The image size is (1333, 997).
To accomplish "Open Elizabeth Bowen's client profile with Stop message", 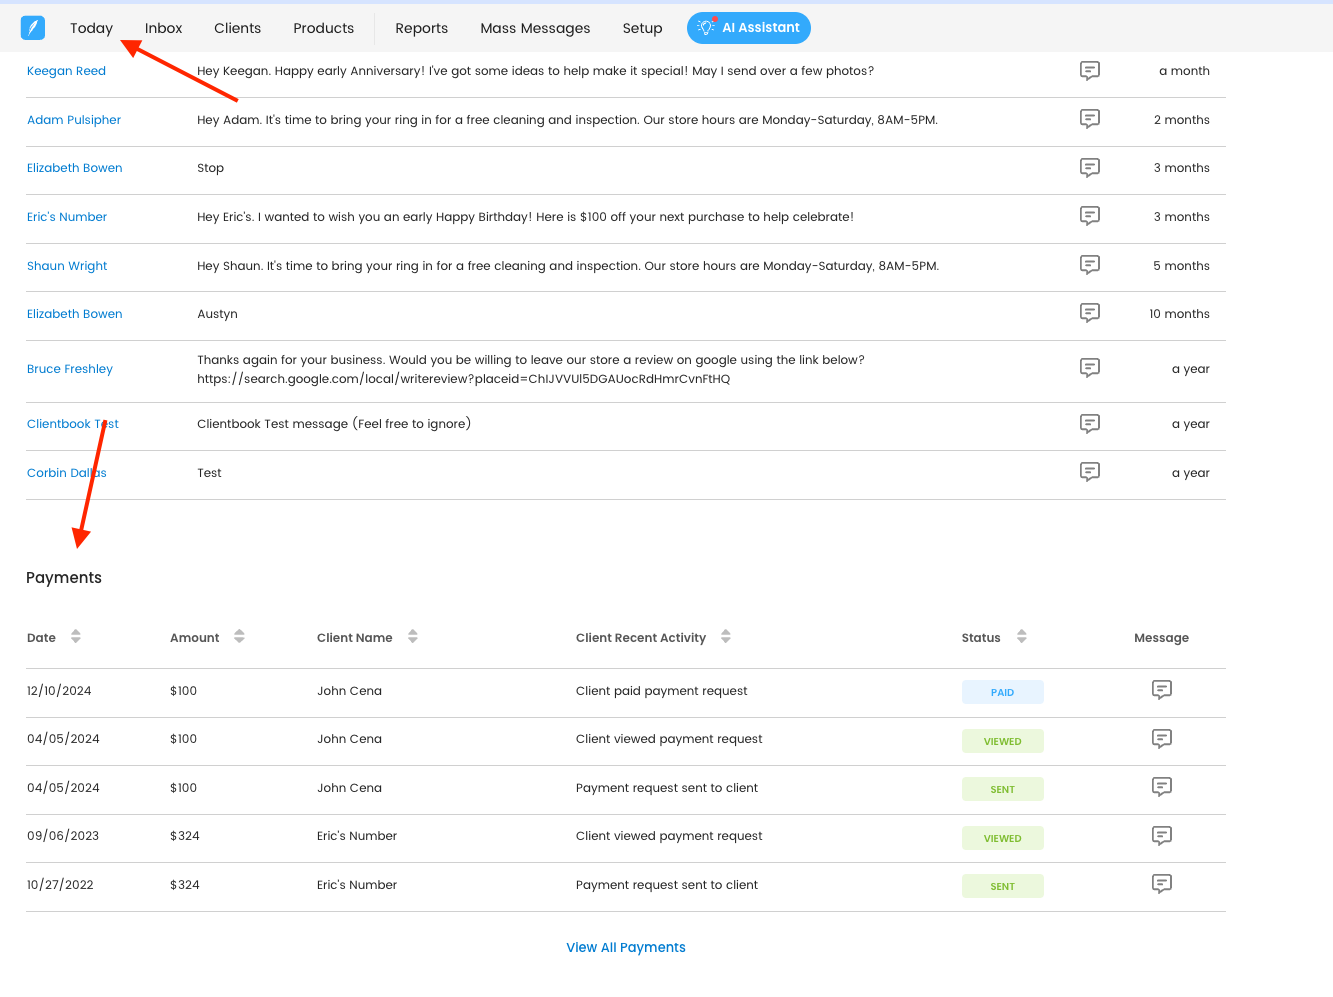I will tap(75, 168).
